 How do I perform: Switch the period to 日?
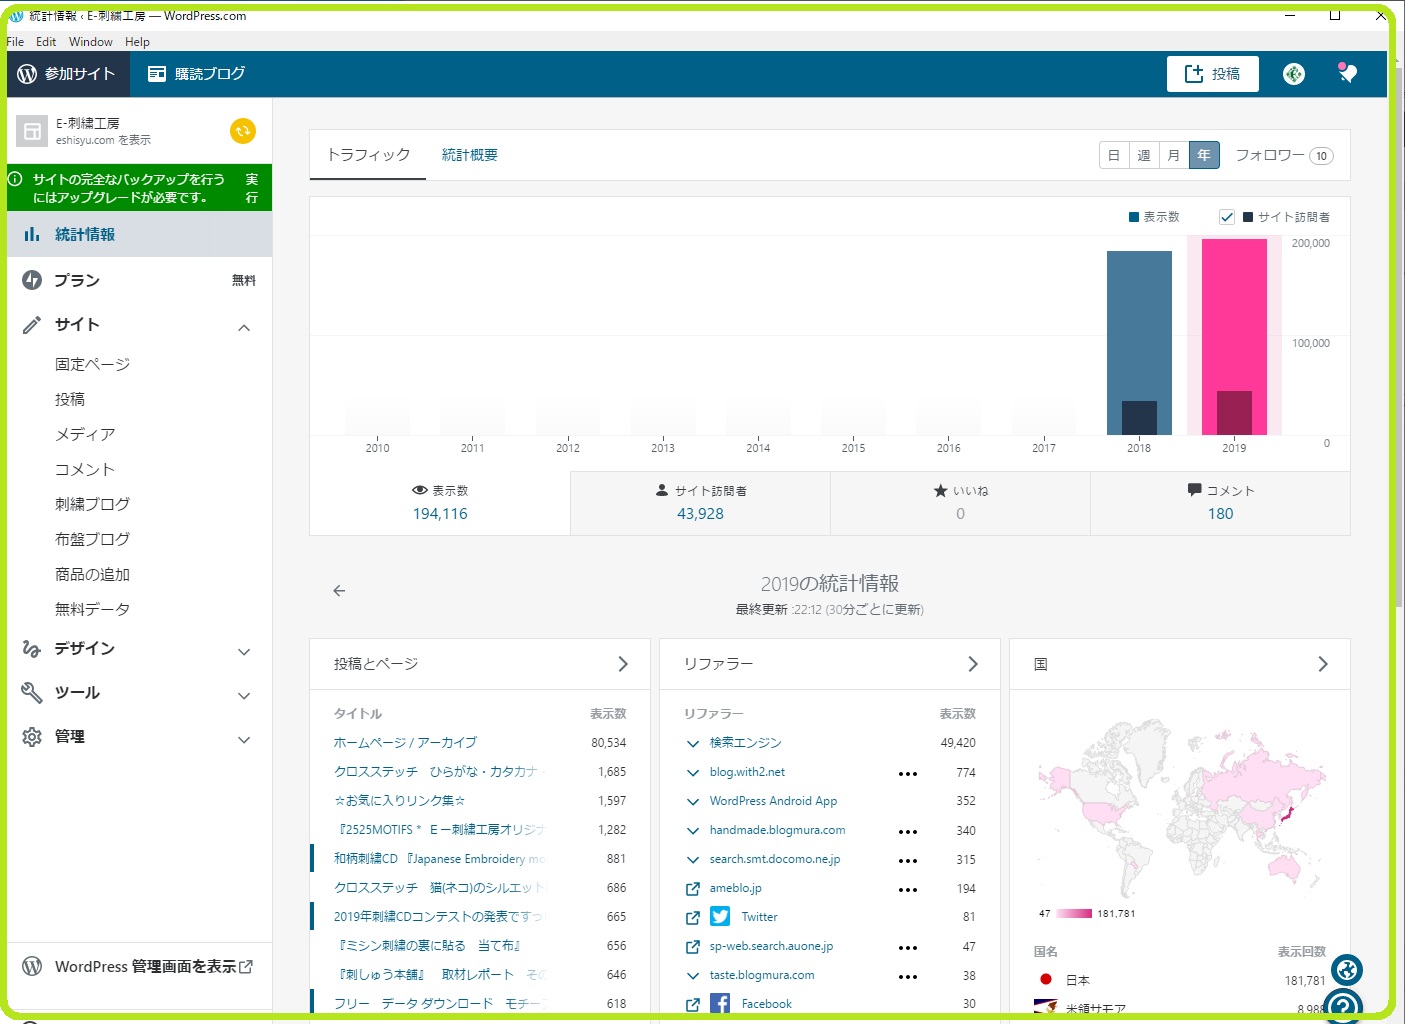coord(1114,155)
